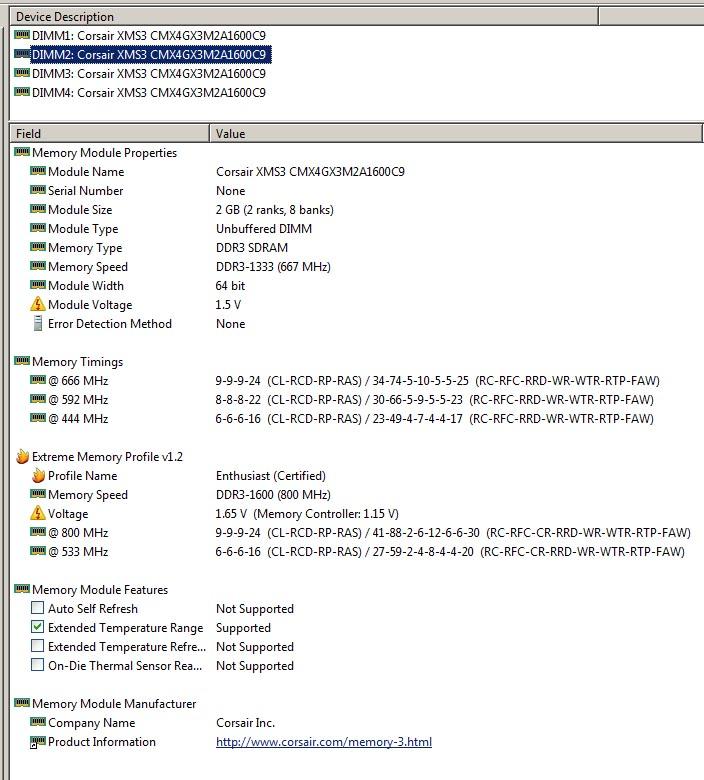
Task: Click the @ 800 MHz row icon
Action: [x=38, y=532]
